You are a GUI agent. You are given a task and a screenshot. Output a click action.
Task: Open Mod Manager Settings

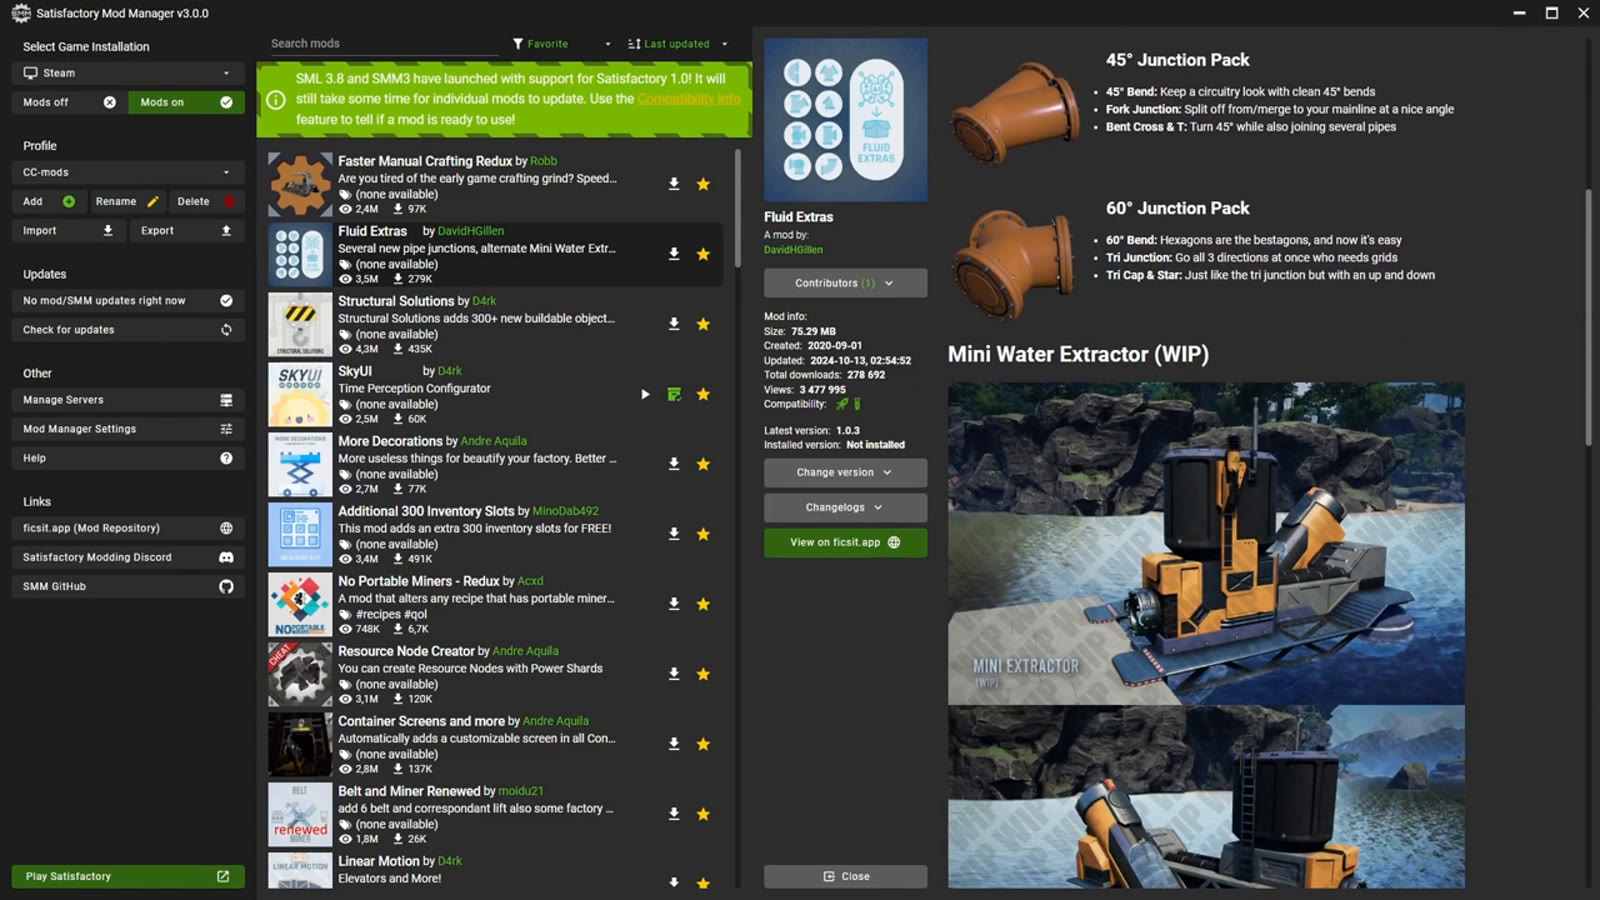[128, 429]
